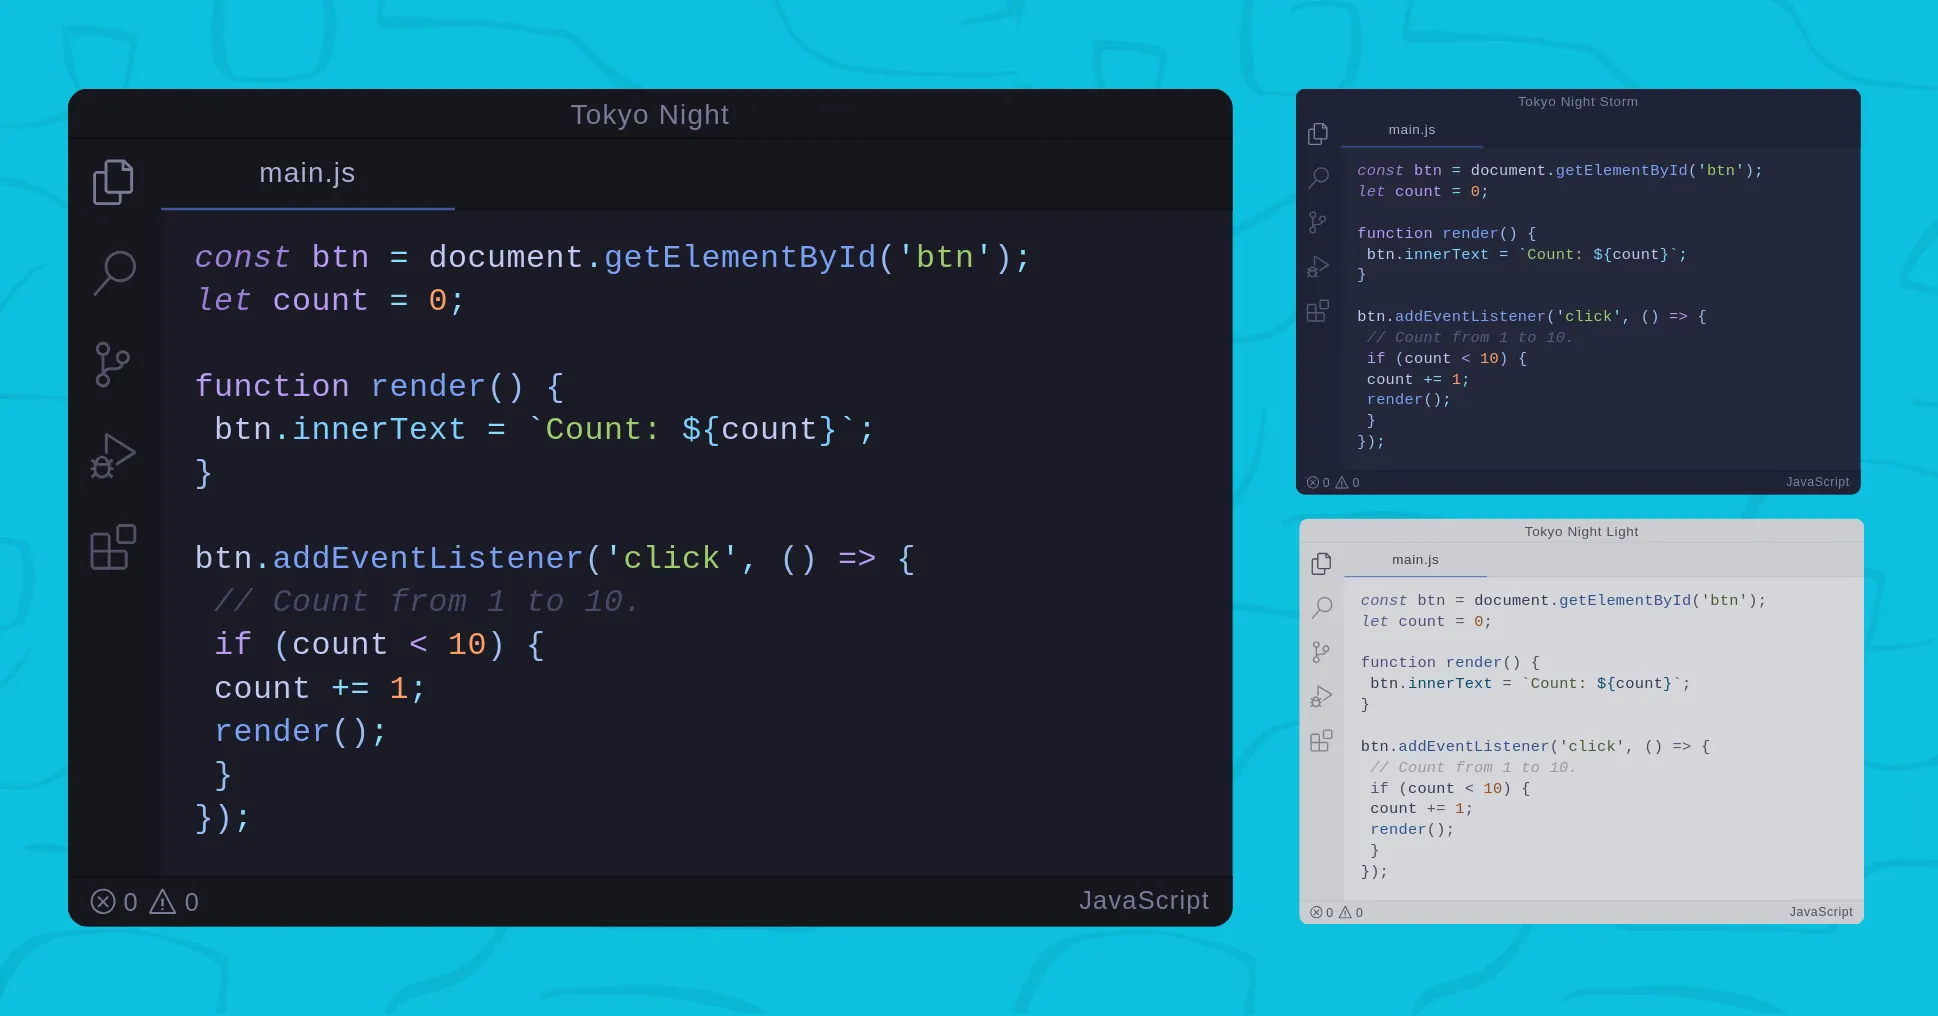Open Extensions icon in Tokyo Night Light window
The width and height of the screenshot is (1938, 1016).
point(1321,741)
